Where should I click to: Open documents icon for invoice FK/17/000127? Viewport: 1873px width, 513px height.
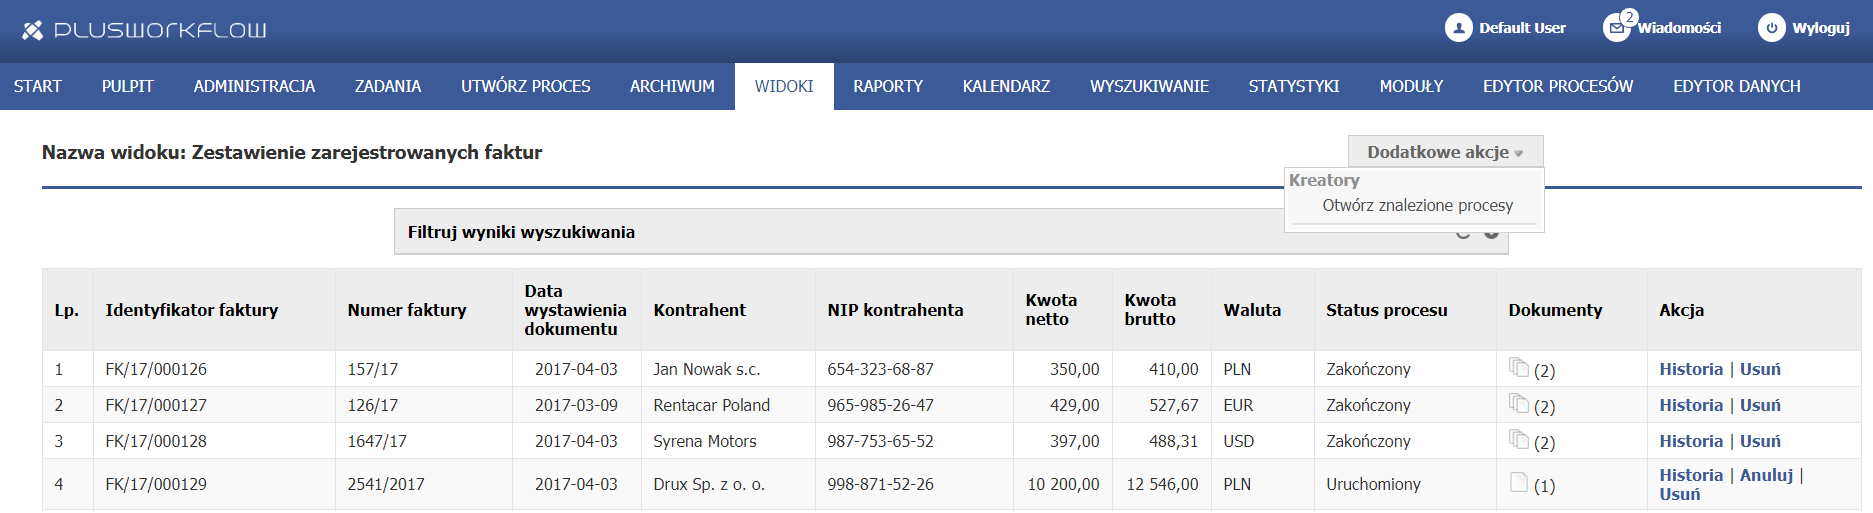[x=1519, y=404]
